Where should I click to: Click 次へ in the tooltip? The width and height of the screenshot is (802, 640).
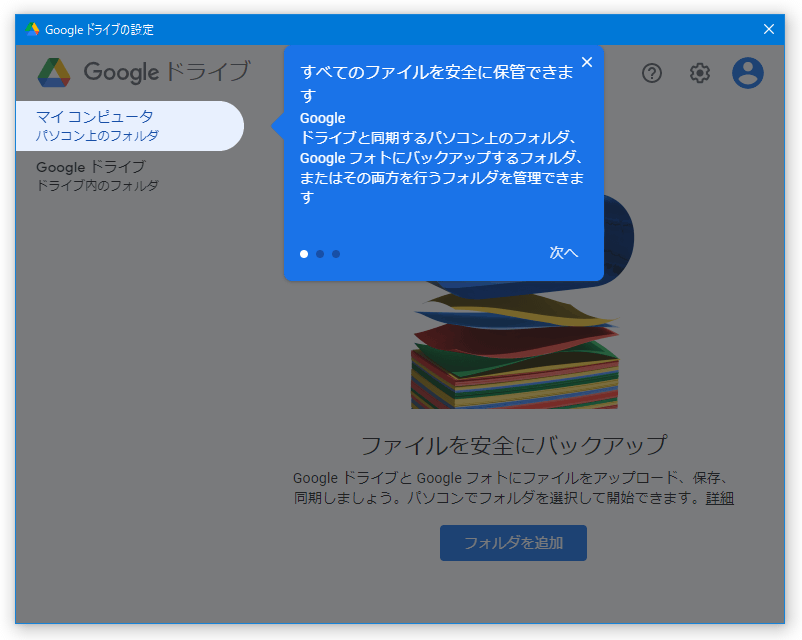point(564,253)
